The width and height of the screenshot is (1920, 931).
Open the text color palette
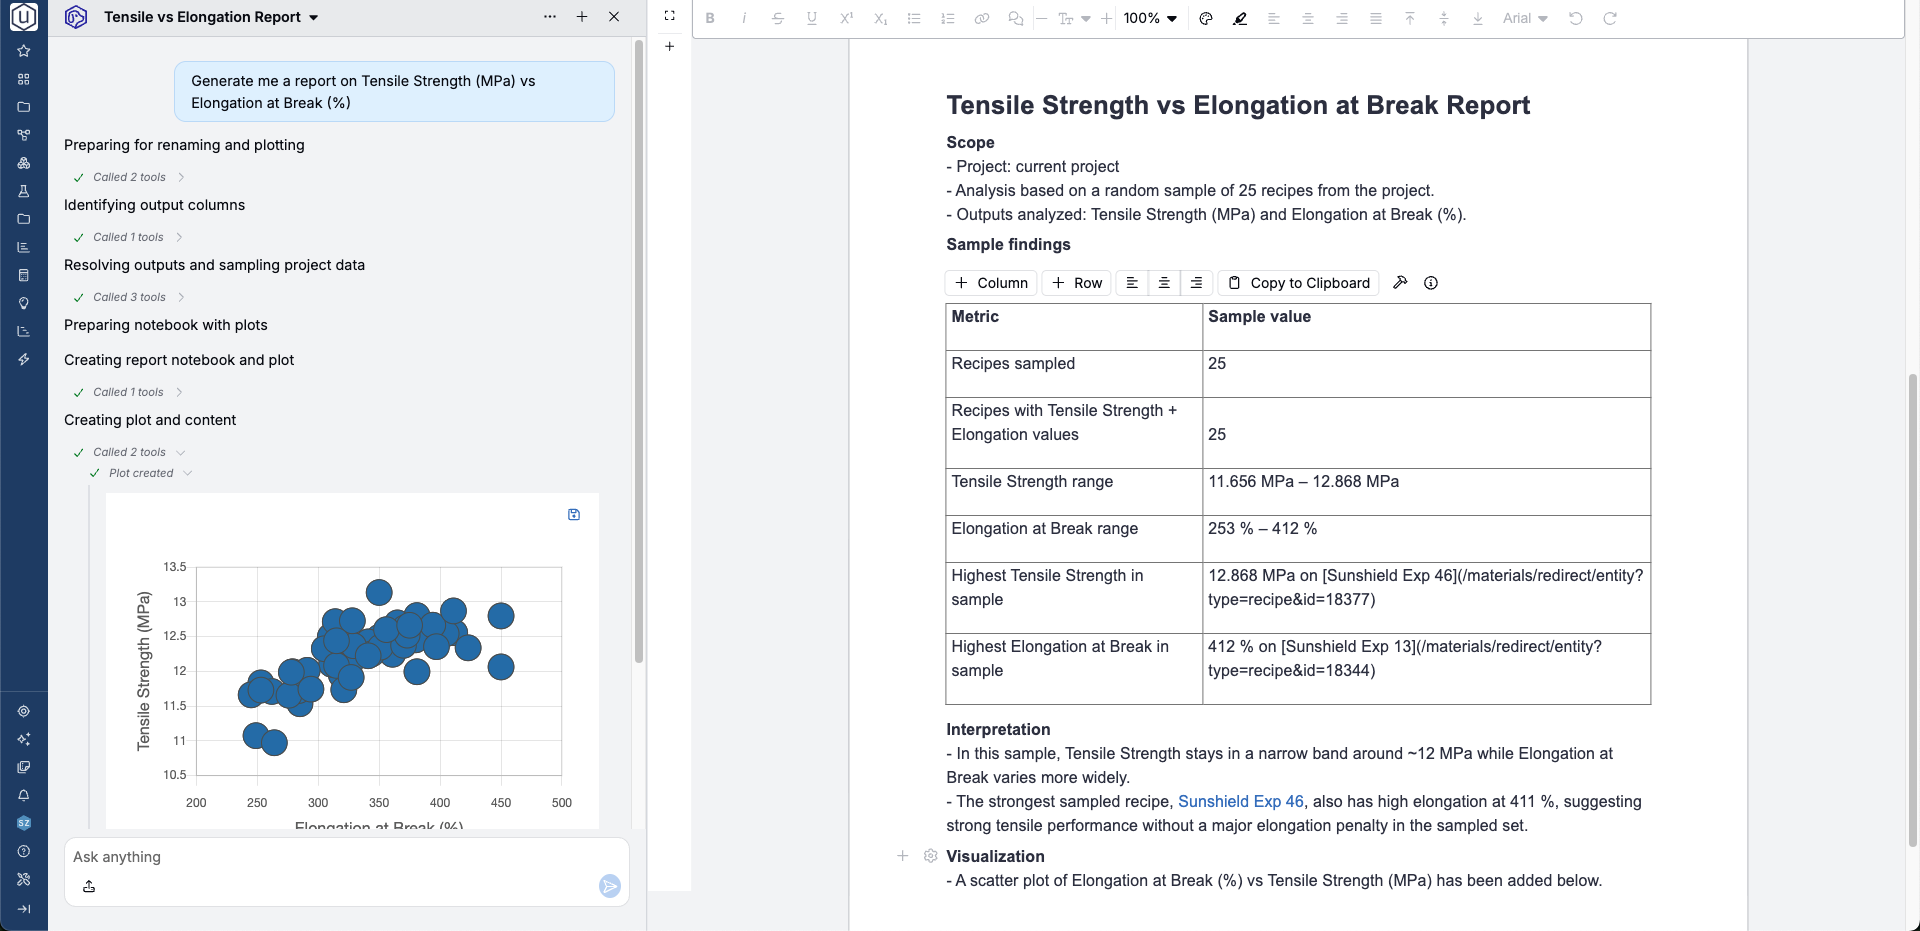point(1206,18)
